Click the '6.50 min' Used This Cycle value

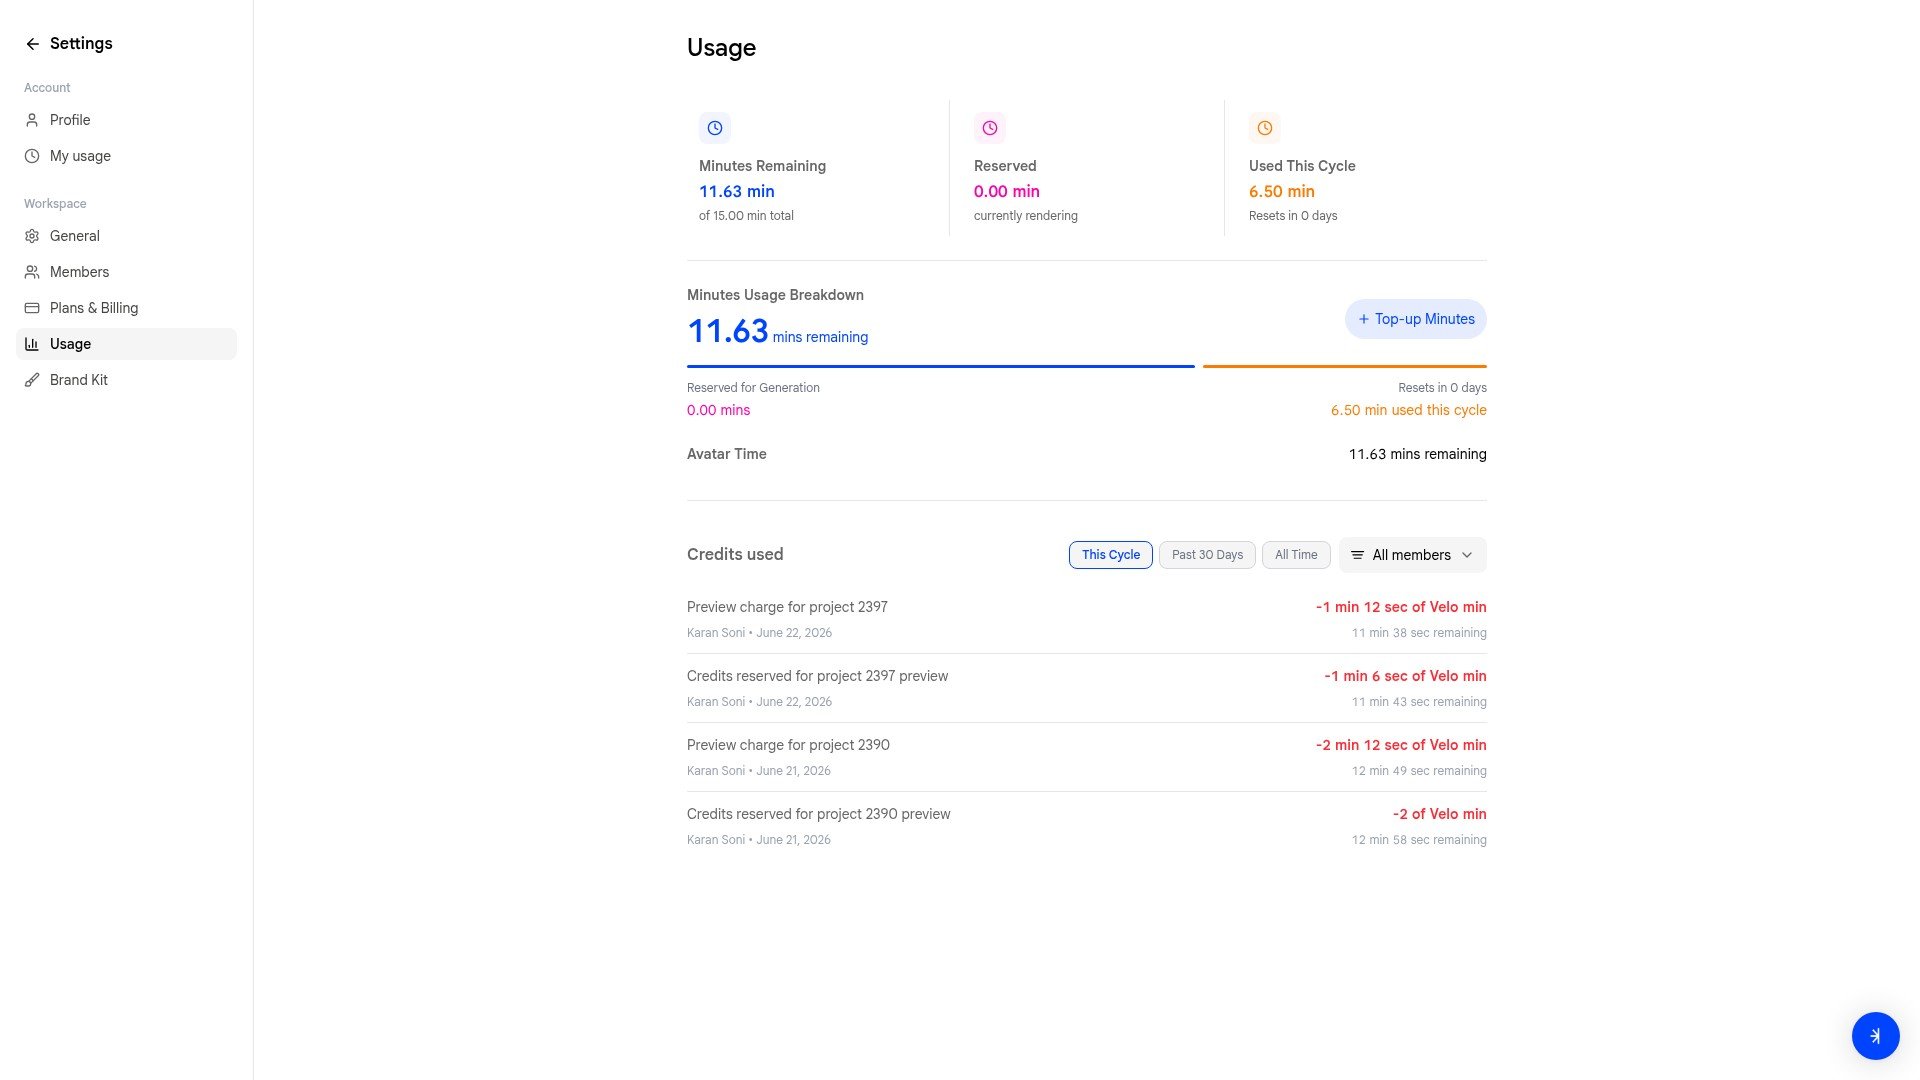point(1282,191)
